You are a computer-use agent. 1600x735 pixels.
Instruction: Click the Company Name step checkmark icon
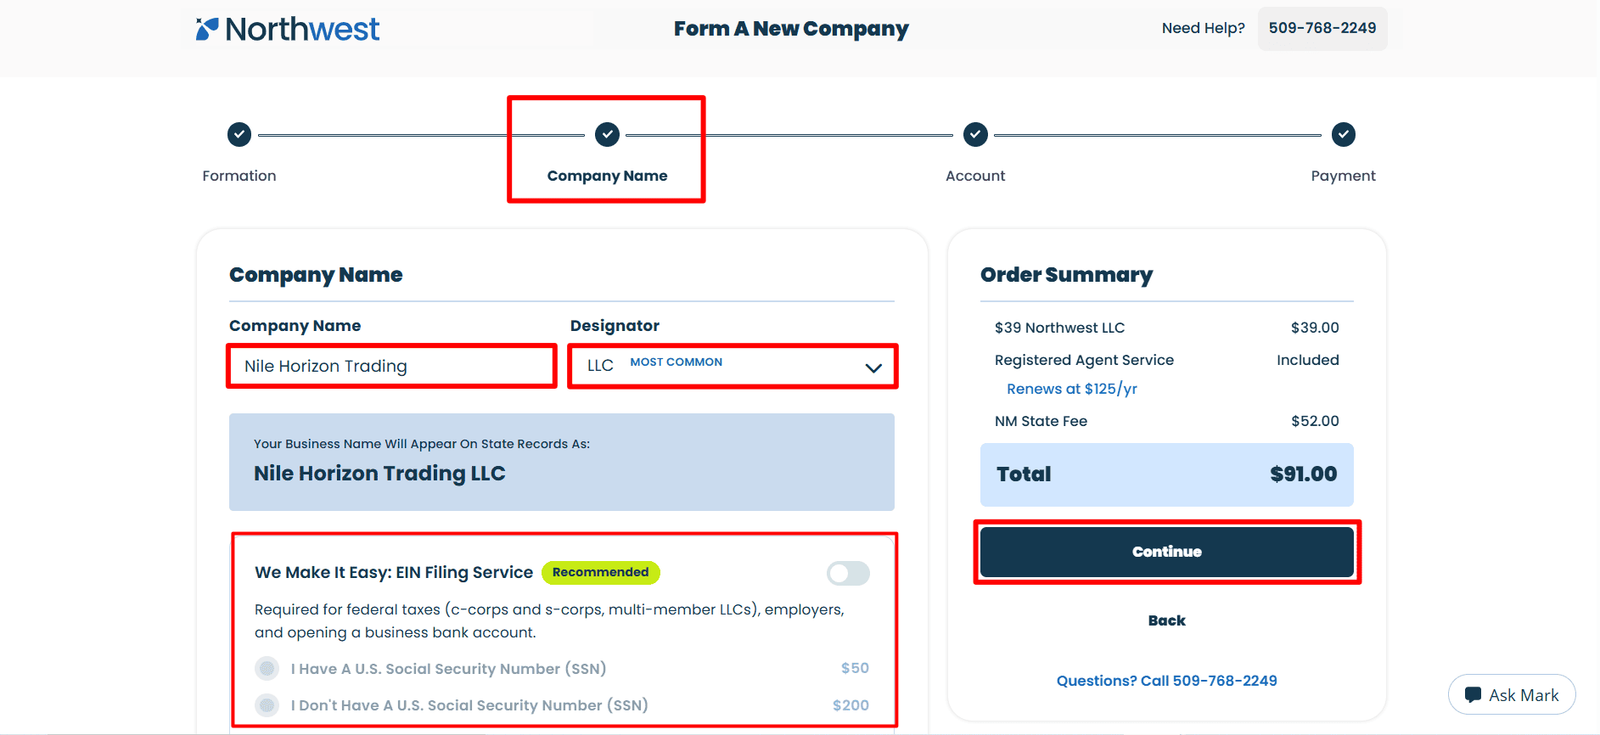[x=607, y=134]
